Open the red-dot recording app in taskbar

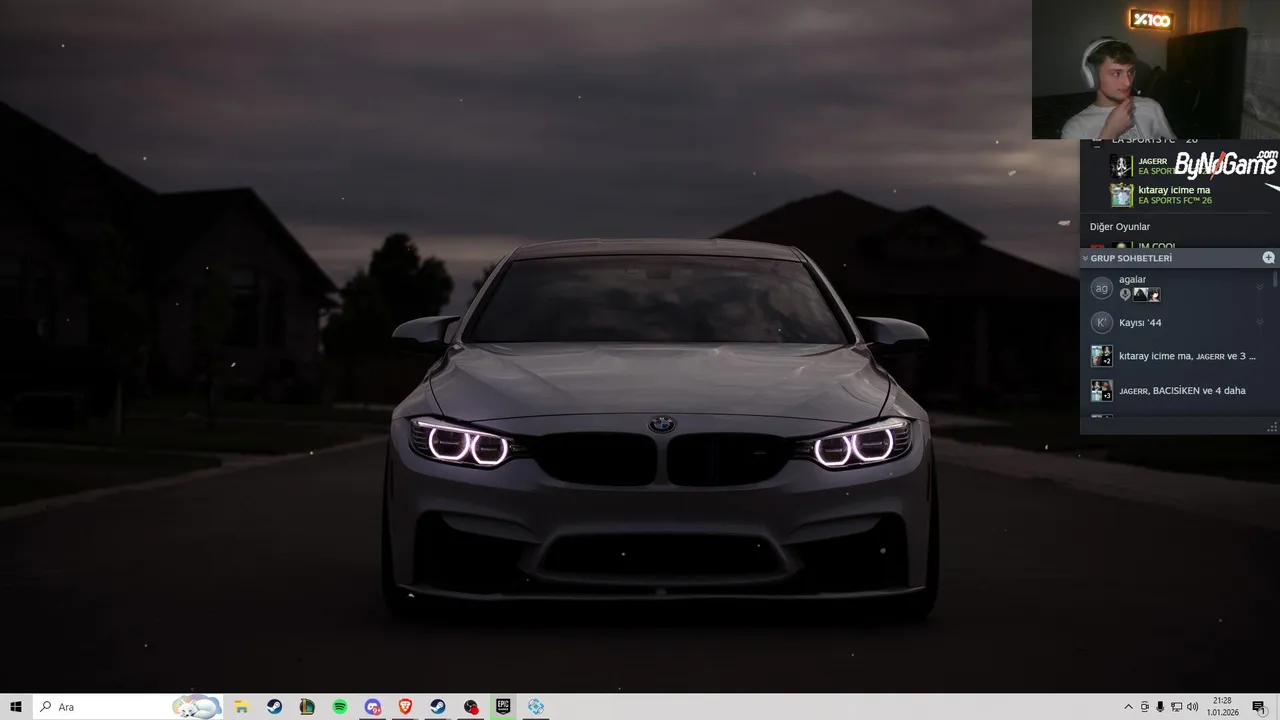pyautogui.click(x=471, y=707)
